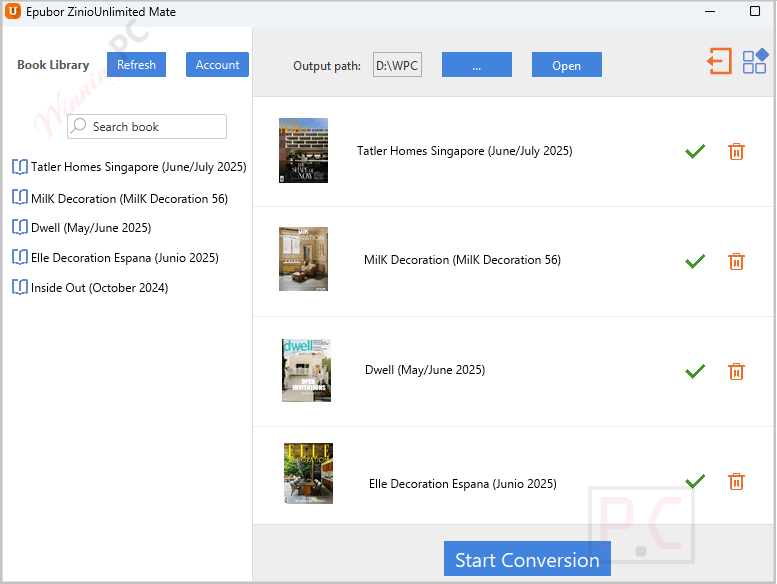Refresh the book library
The height and width of the screenshot is (584, 777).
click(x=136, y=64)
